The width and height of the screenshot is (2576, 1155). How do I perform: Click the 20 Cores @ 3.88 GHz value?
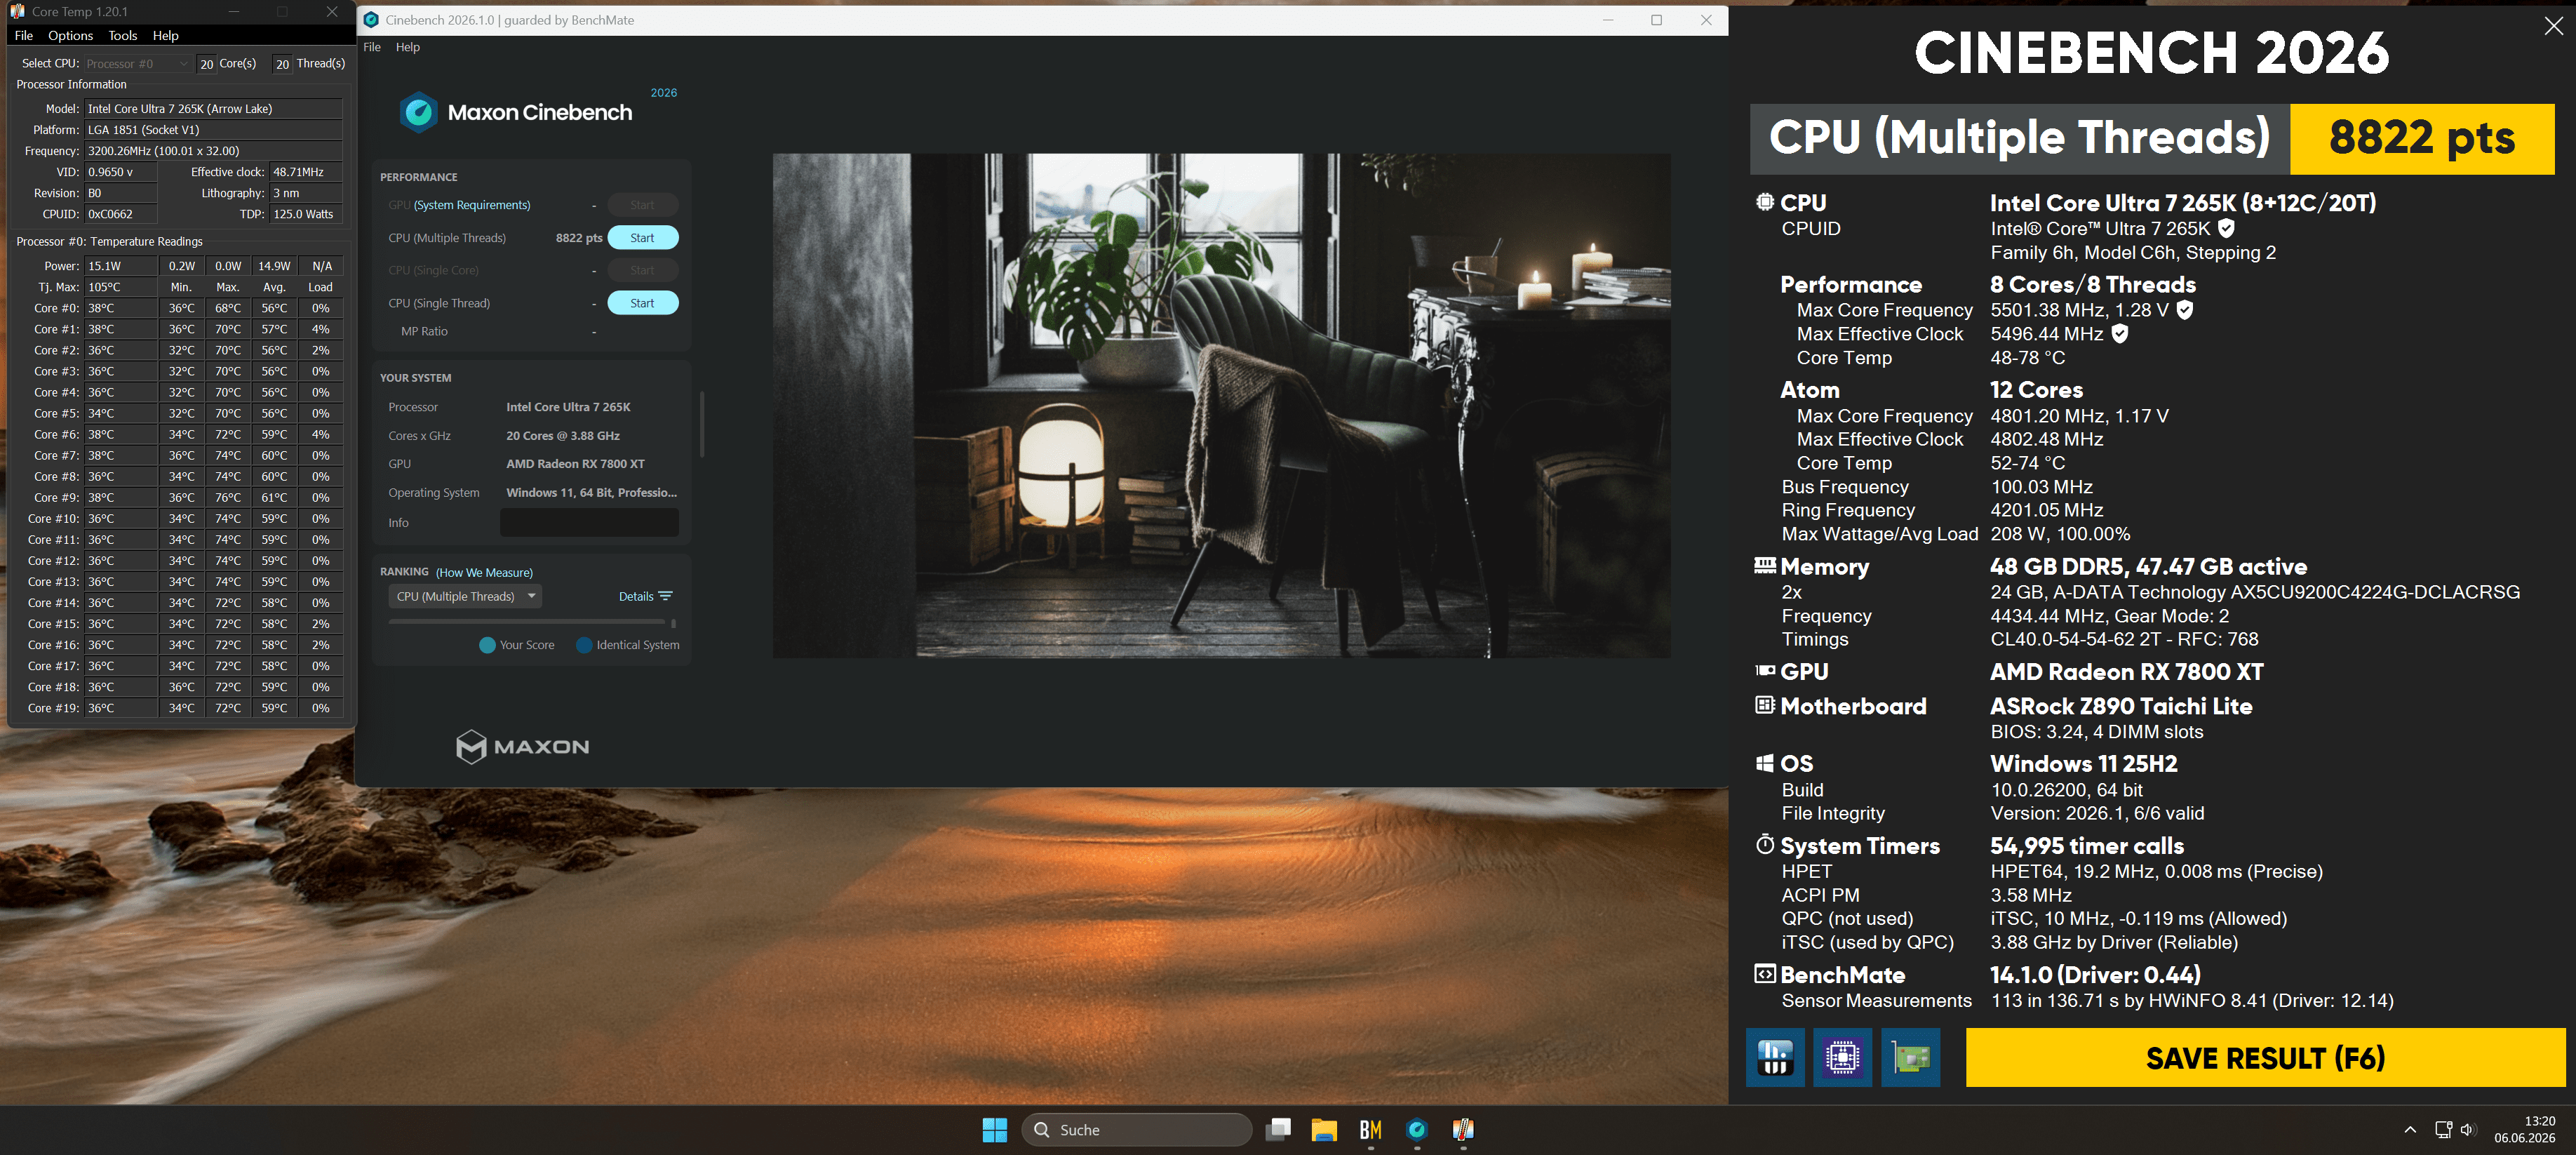point(563,436)
